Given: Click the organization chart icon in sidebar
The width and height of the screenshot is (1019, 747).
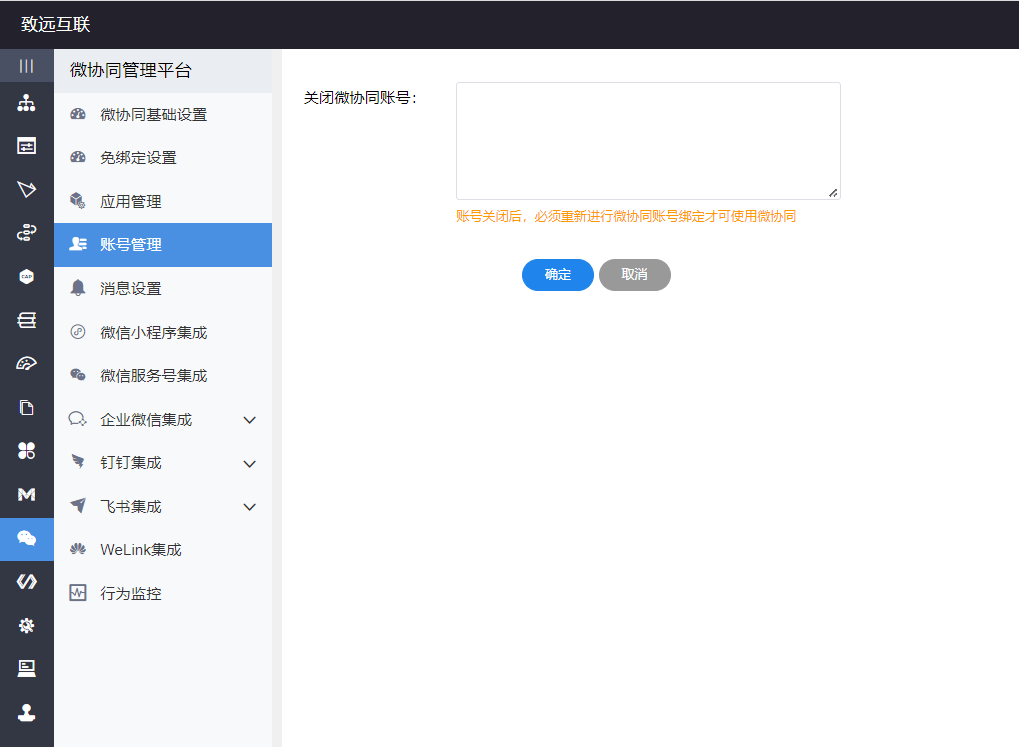Looking at the screenshot, I should point(27,103).
